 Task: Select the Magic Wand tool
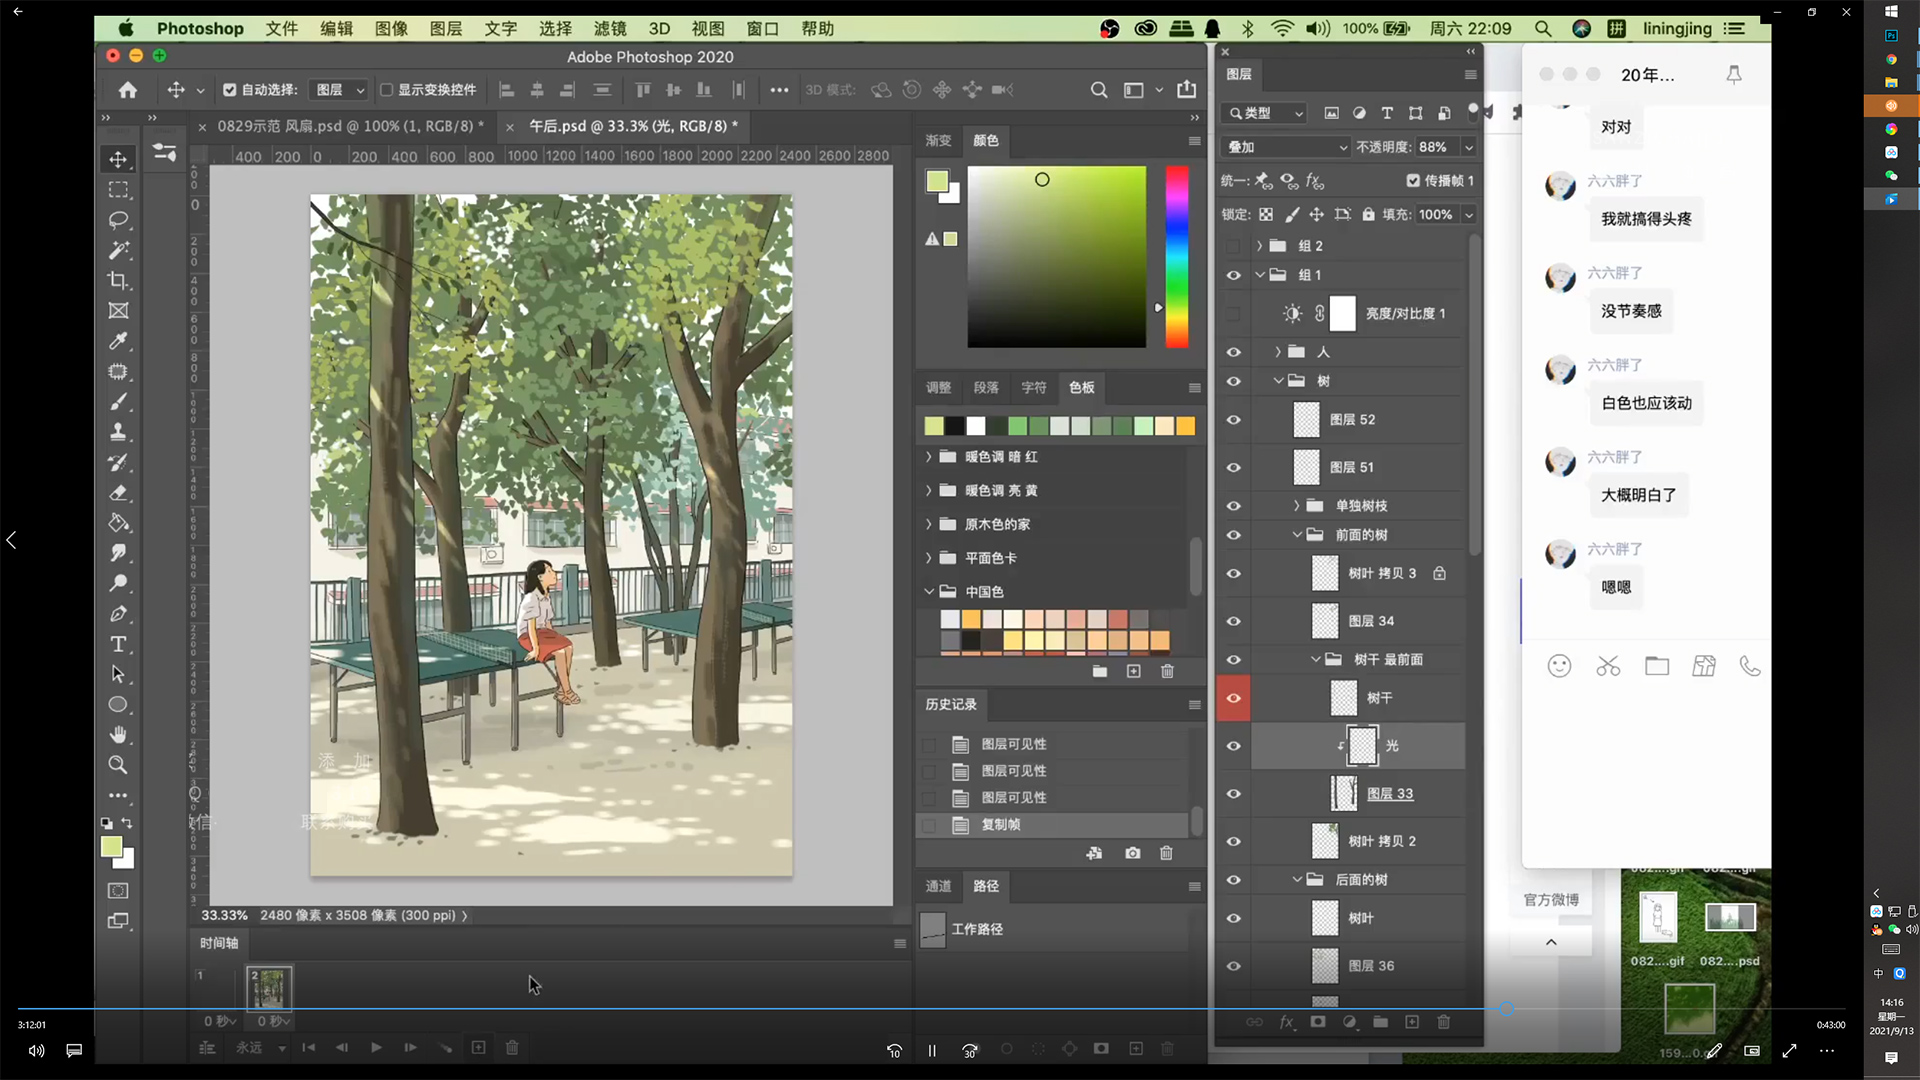pyautogui.click(x=118, y=250)
